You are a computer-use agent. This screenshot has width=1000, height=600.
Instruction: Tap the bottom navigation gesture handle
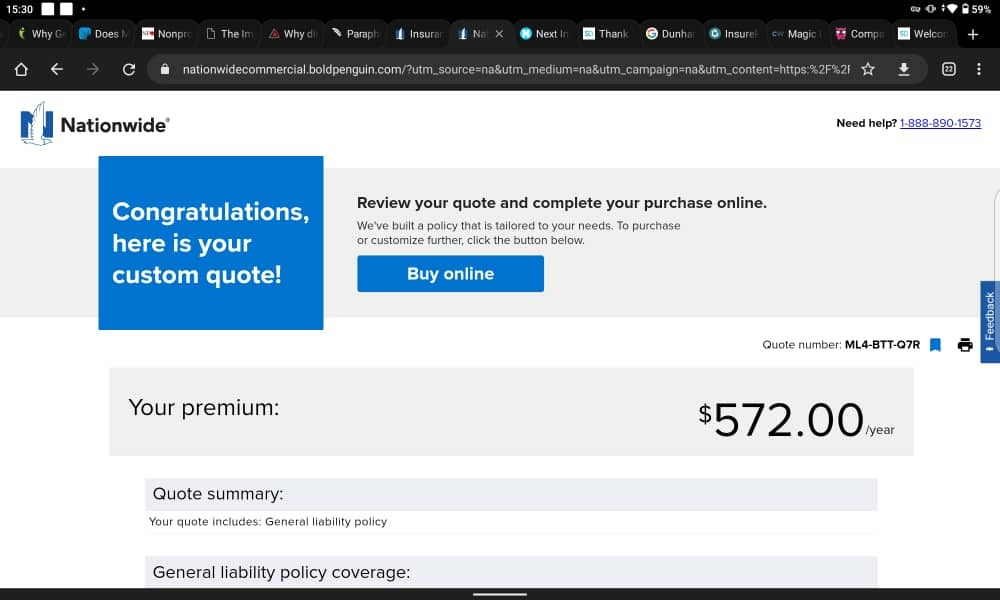click(500, 594)
